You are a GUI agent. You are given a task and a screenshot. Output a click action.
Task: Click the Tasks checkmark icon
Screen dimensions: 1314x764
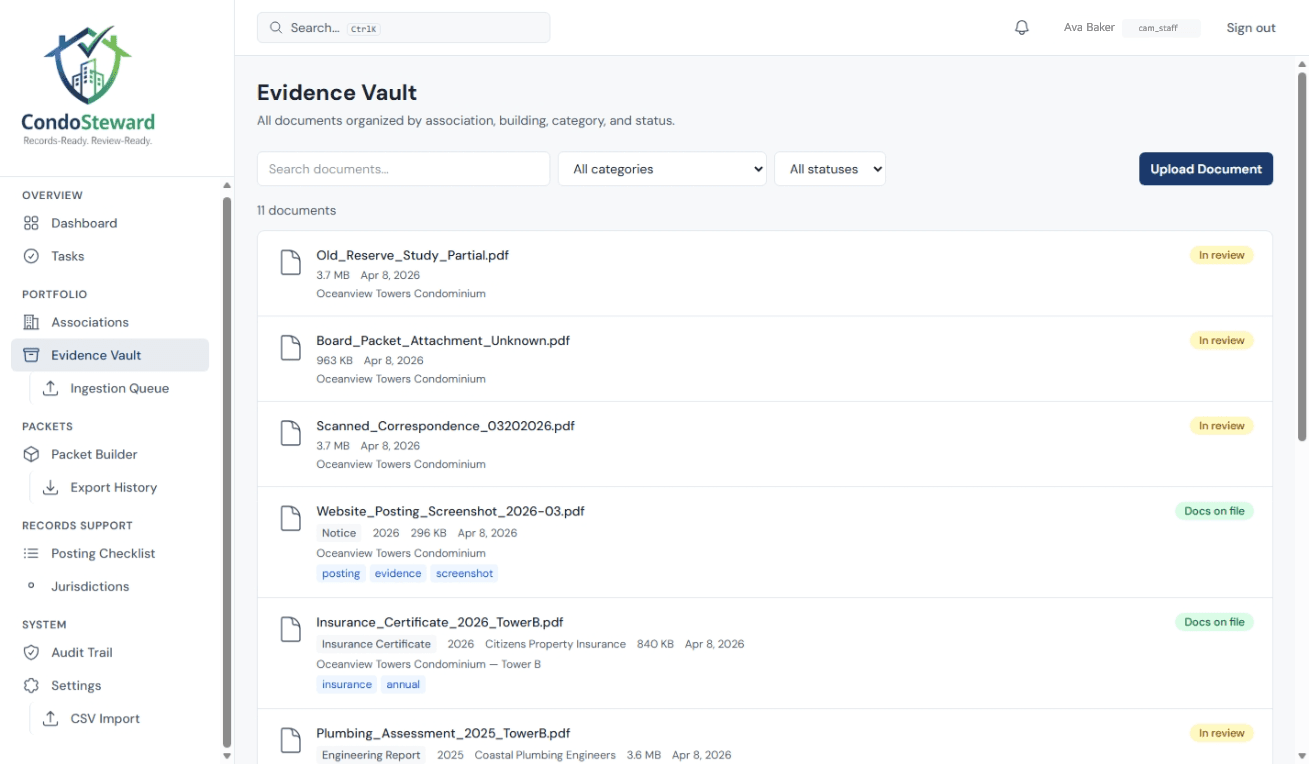click(x=31, y=256)
